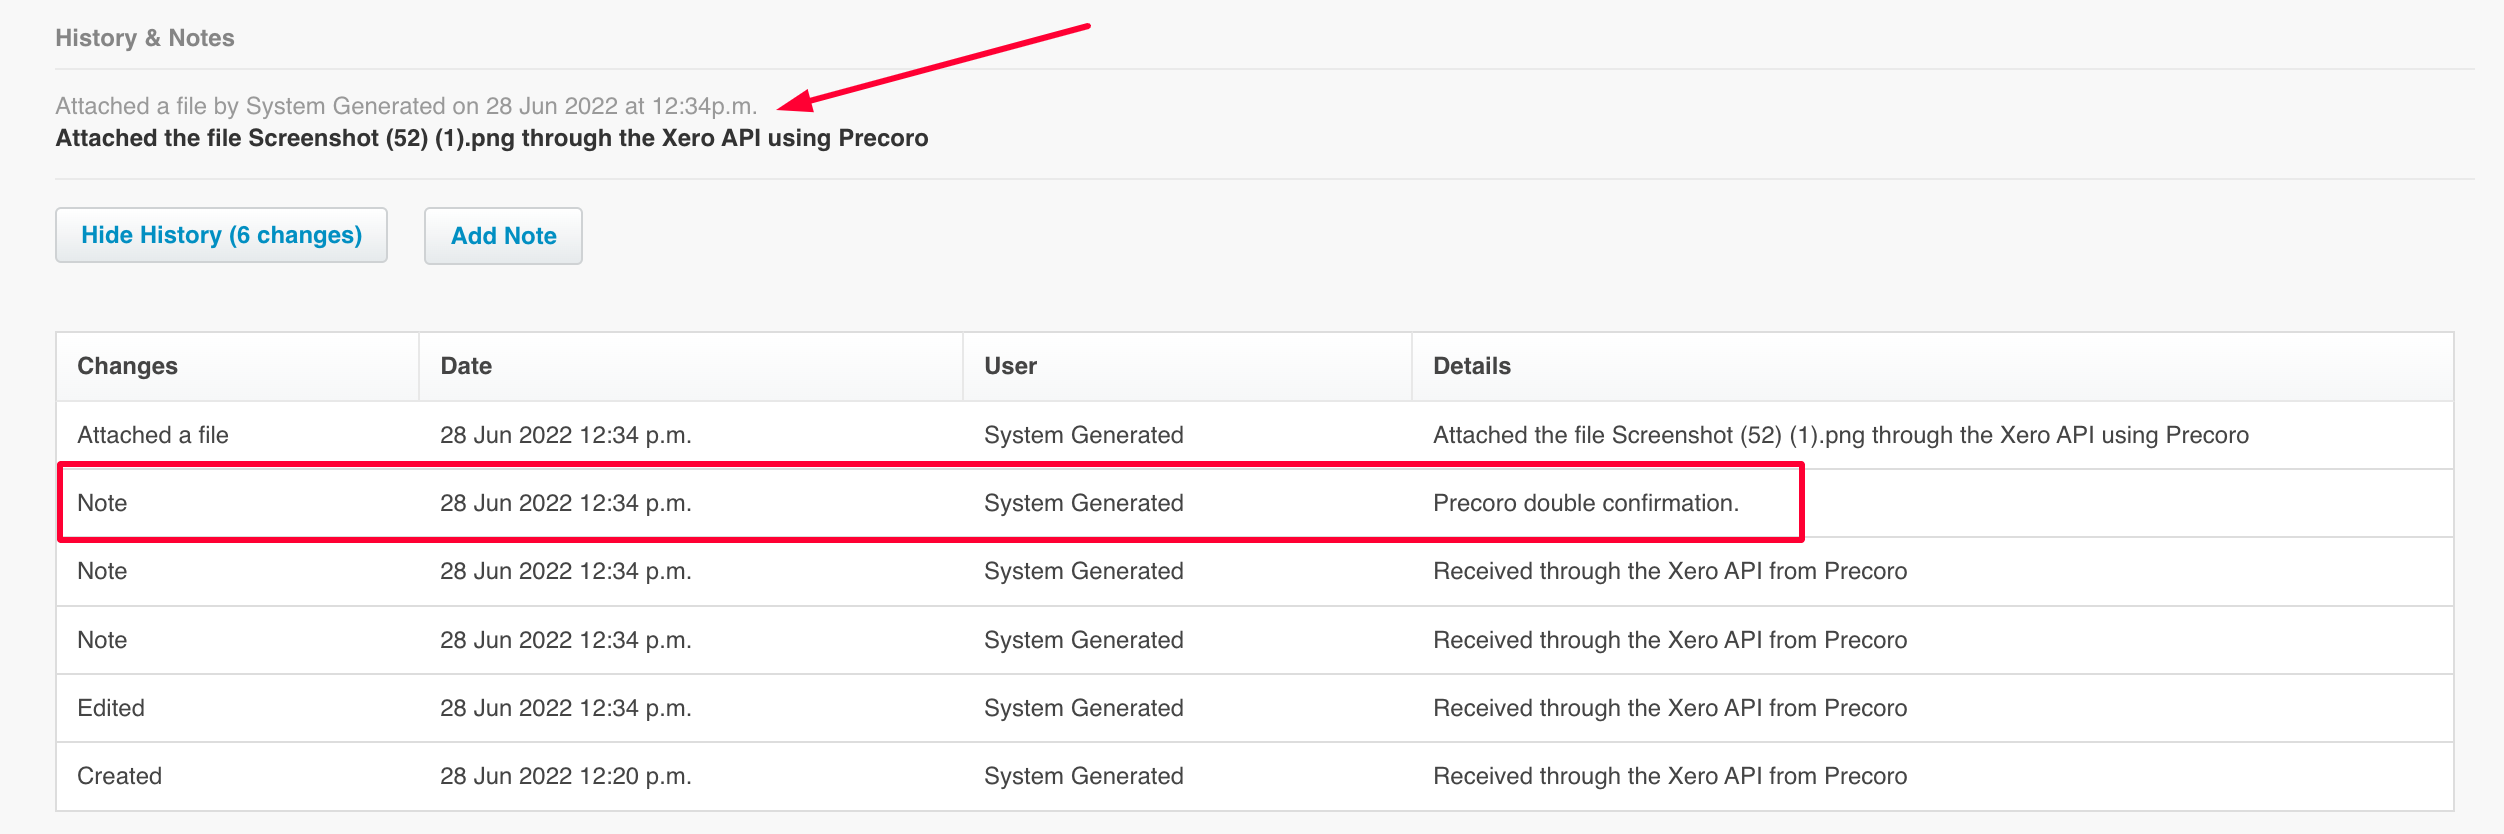The image size is (2504, 834).
Task: Click the Attached the file Screenshot details cell
Action: pyautogui.click(x=1840, y=435)
